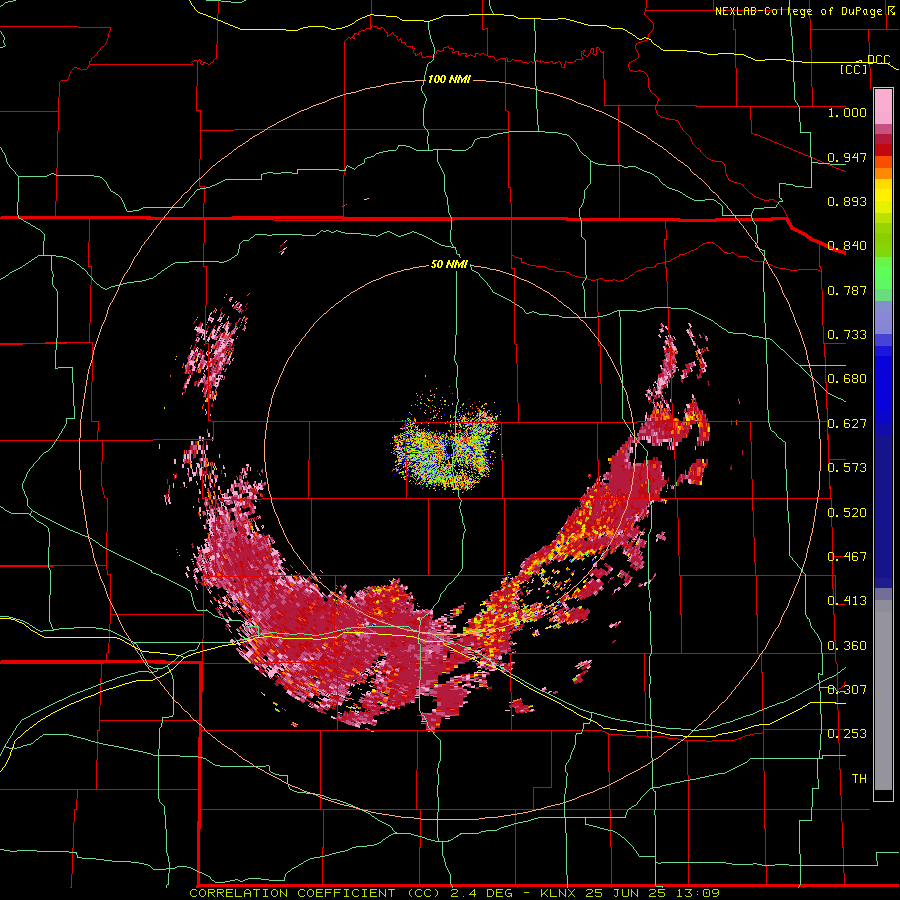Click the light pink top color bar segment
This screenshot has height=900, width=900.
point(883,106)
